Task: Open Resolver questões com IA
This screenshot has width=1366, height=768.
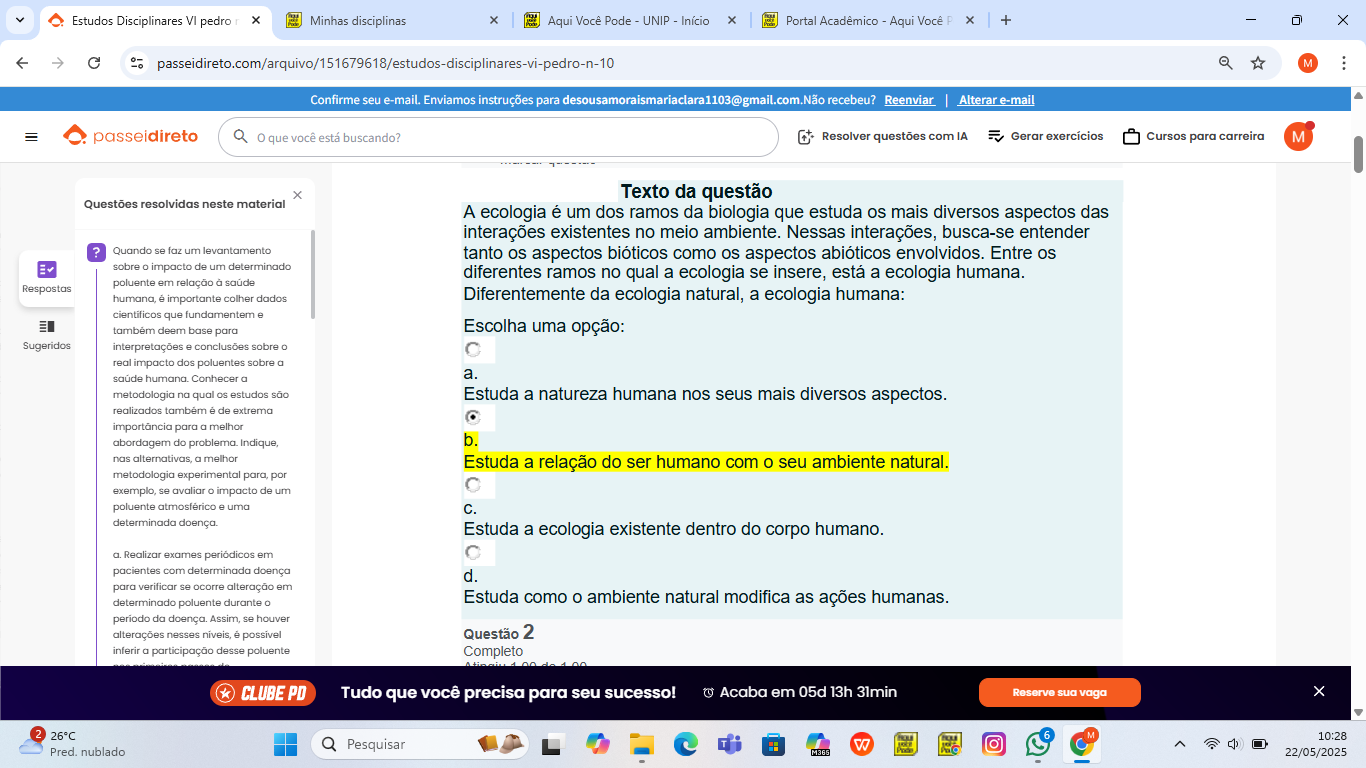Action: pyautogui.click(x=882, y=136)
